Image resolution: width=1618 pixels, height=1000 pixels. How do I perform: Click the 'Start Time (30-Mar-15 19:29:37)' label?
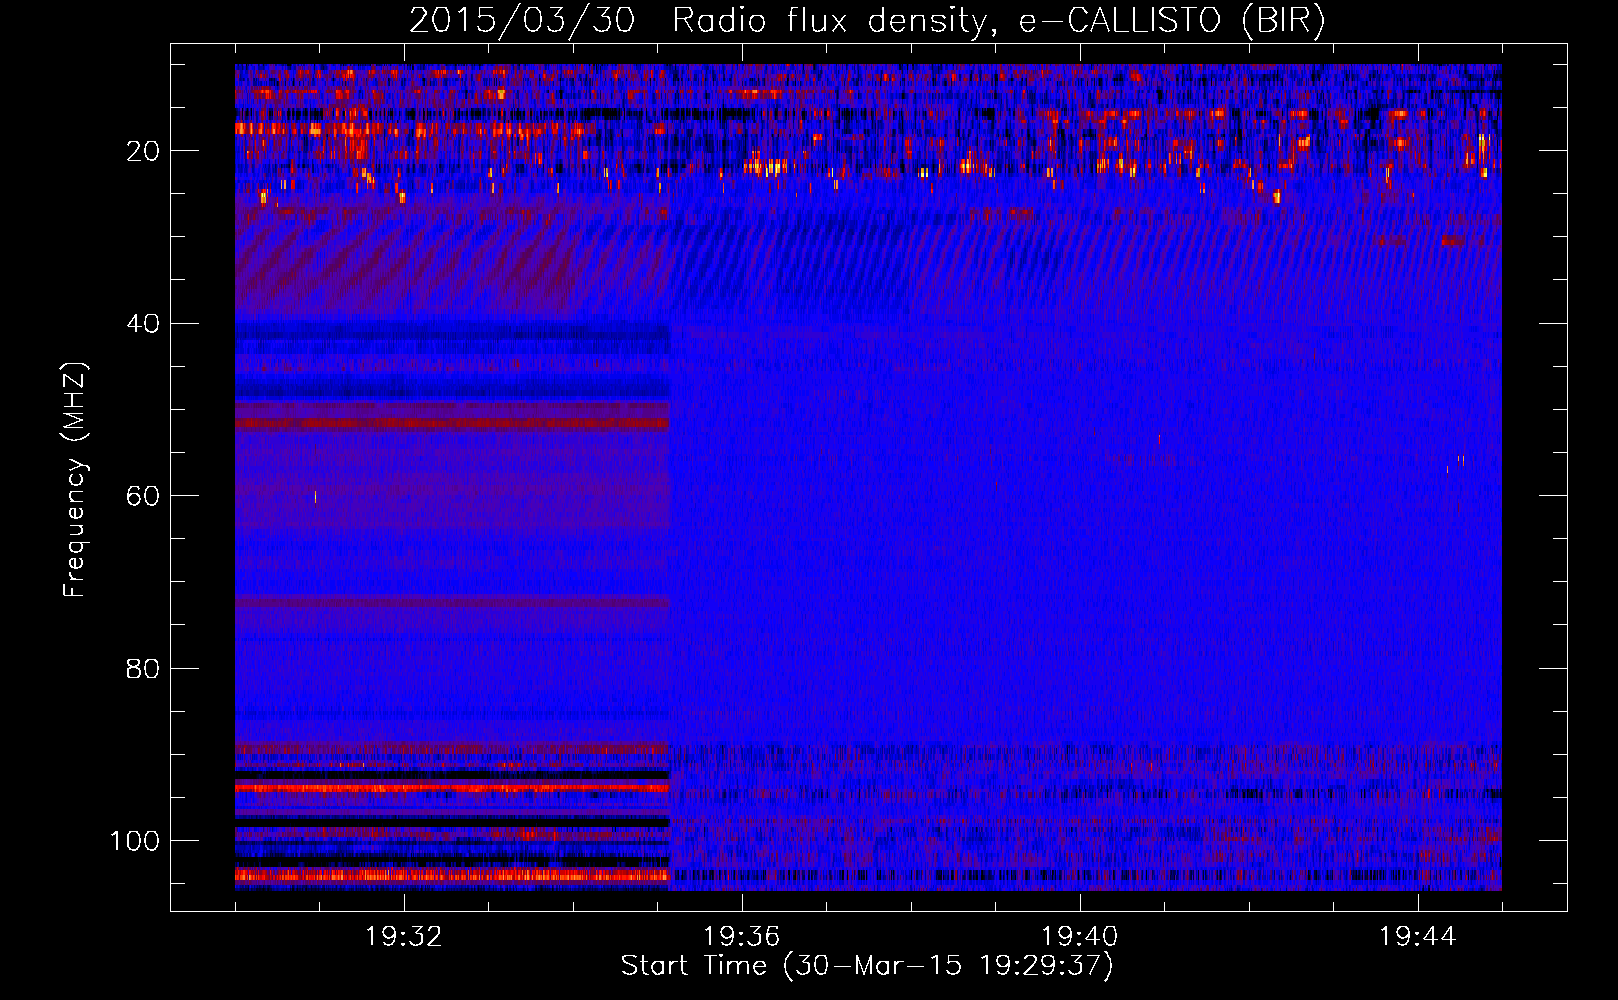click(867, 966)
